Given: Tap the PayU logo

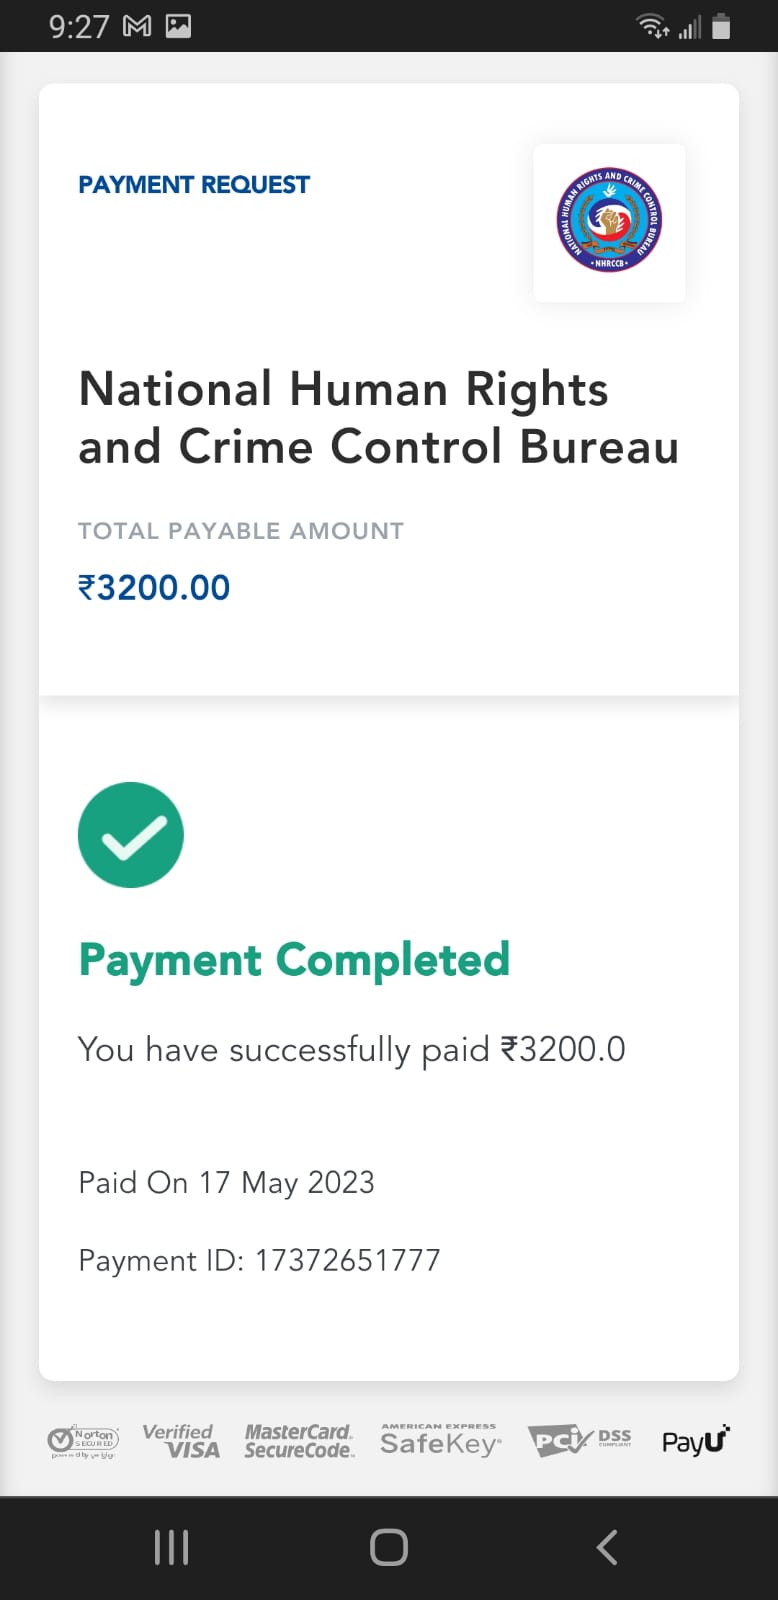Looking at the screenshot, I should 695,1441.
